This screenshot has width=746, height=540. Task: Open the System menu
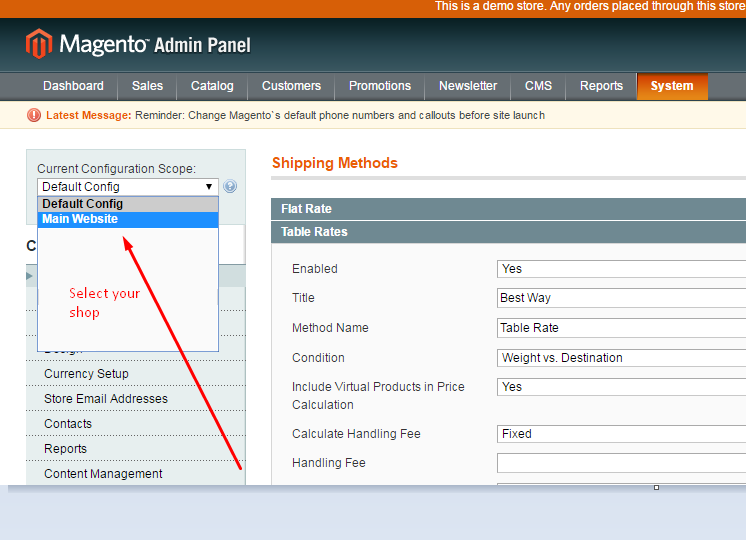coord(672,86)
